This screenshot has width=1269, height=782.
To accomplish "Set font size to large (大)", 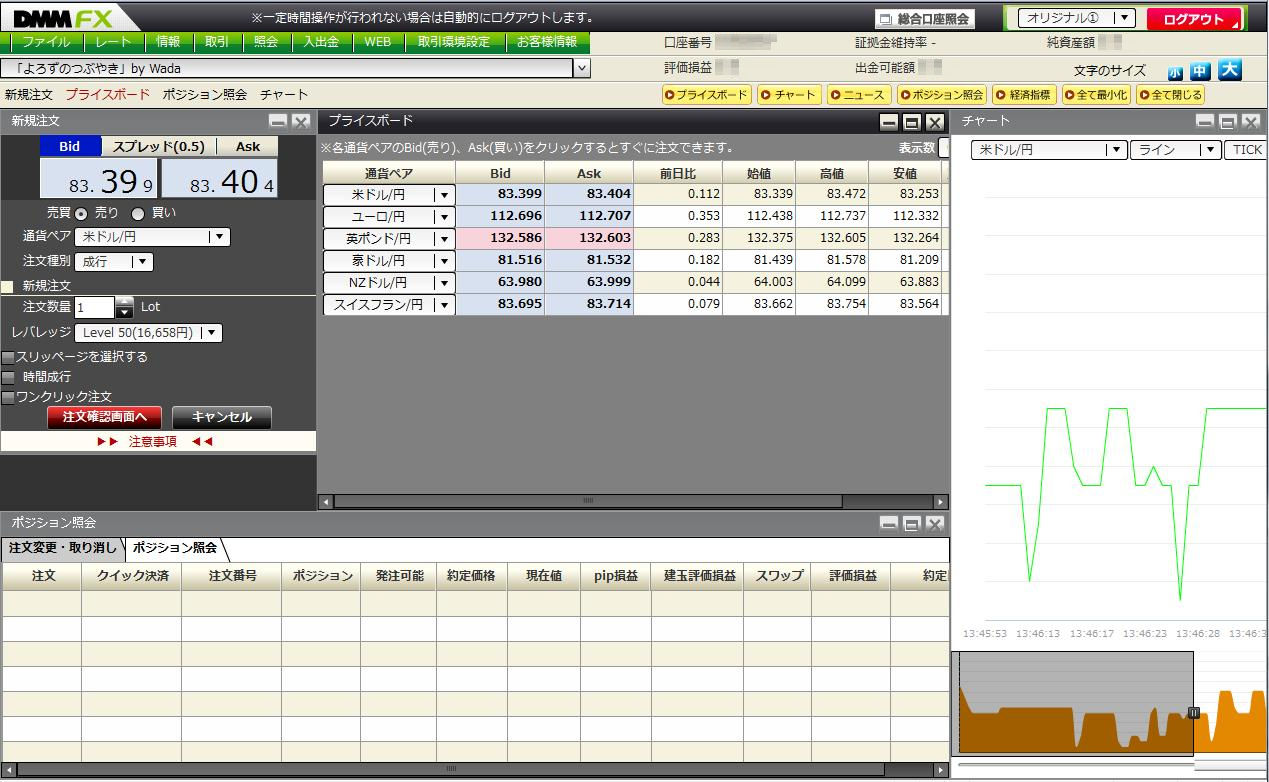I will tap(1229, 69).
